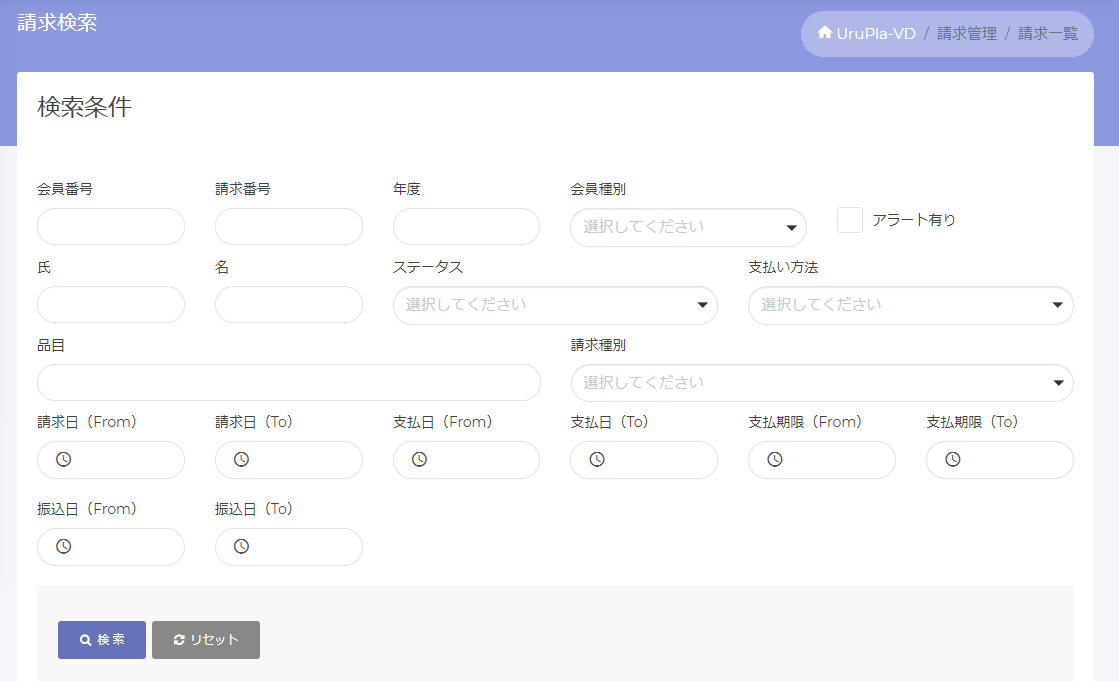Screen dimensions: 1119x681
Task: Click clock icon in 振込日 (To) field
Action: pos(241,547)
